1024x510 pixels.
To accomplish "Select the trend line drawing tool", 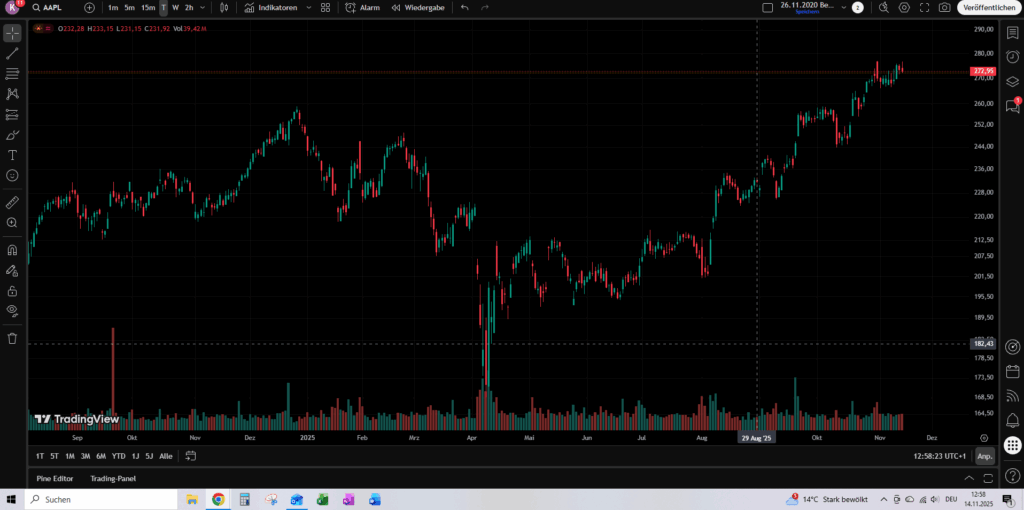I will pos(12,53).
